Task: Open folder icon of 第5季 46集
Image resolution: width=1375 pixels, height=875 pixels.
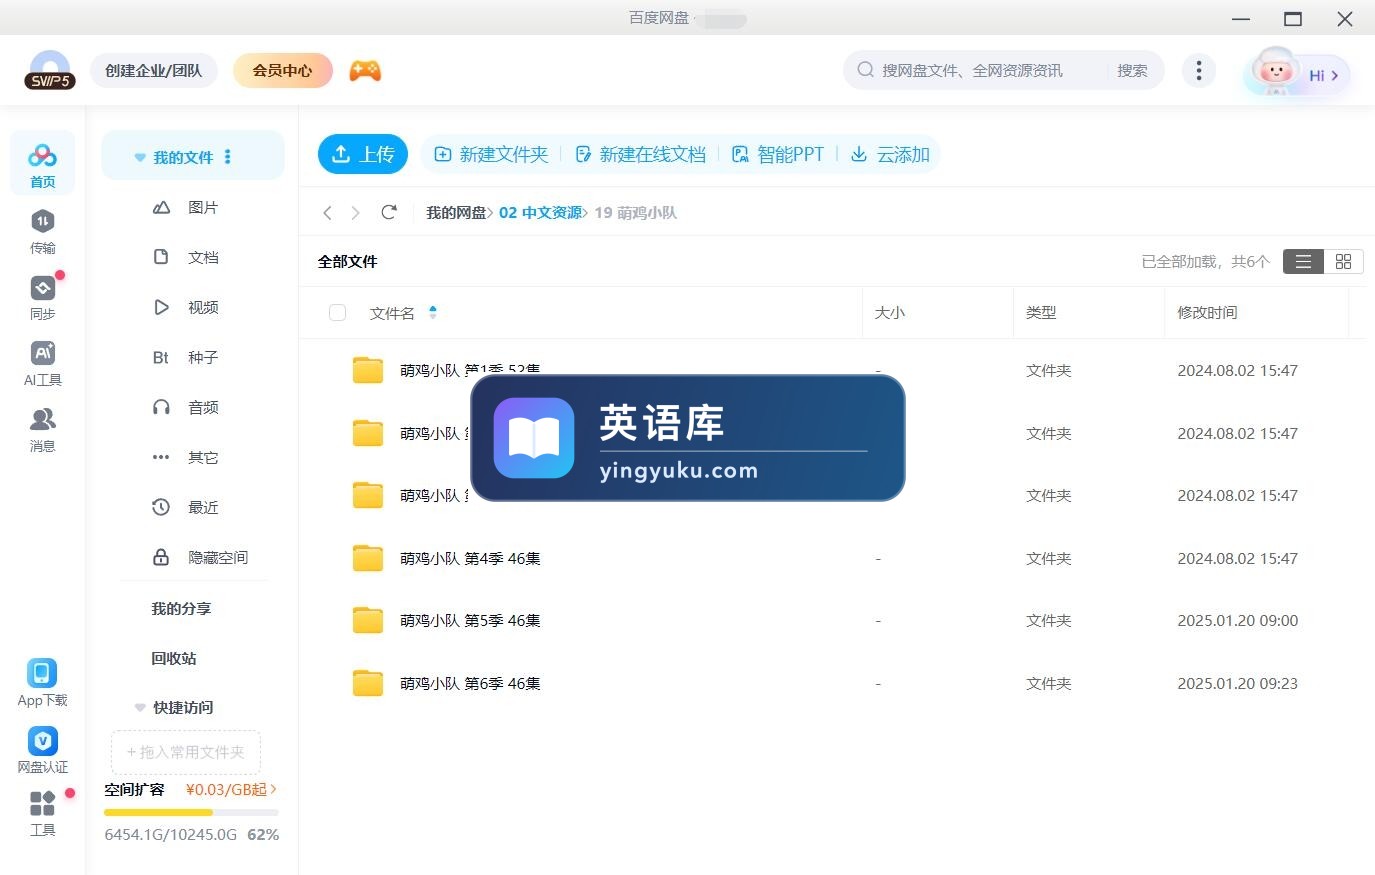Action: (368, 620)
